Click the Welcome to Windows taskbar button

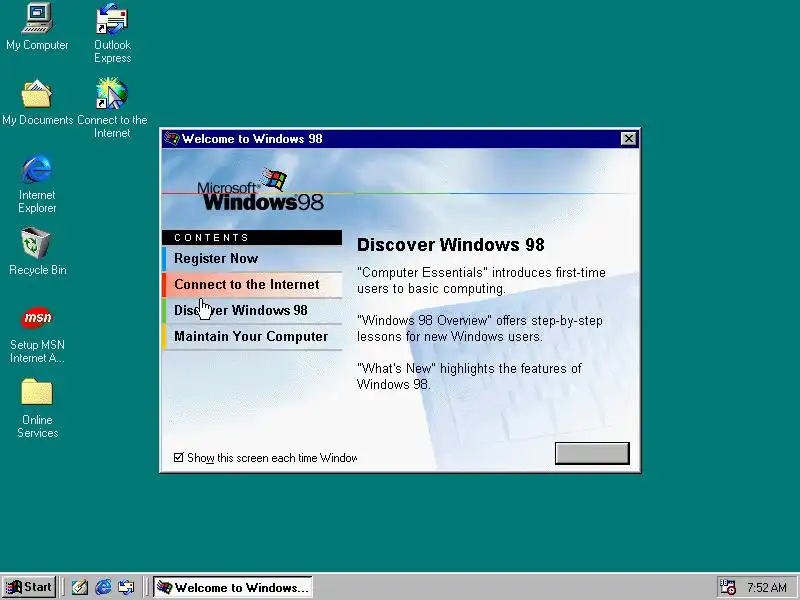pyautogui.click(x=233, y=587)
